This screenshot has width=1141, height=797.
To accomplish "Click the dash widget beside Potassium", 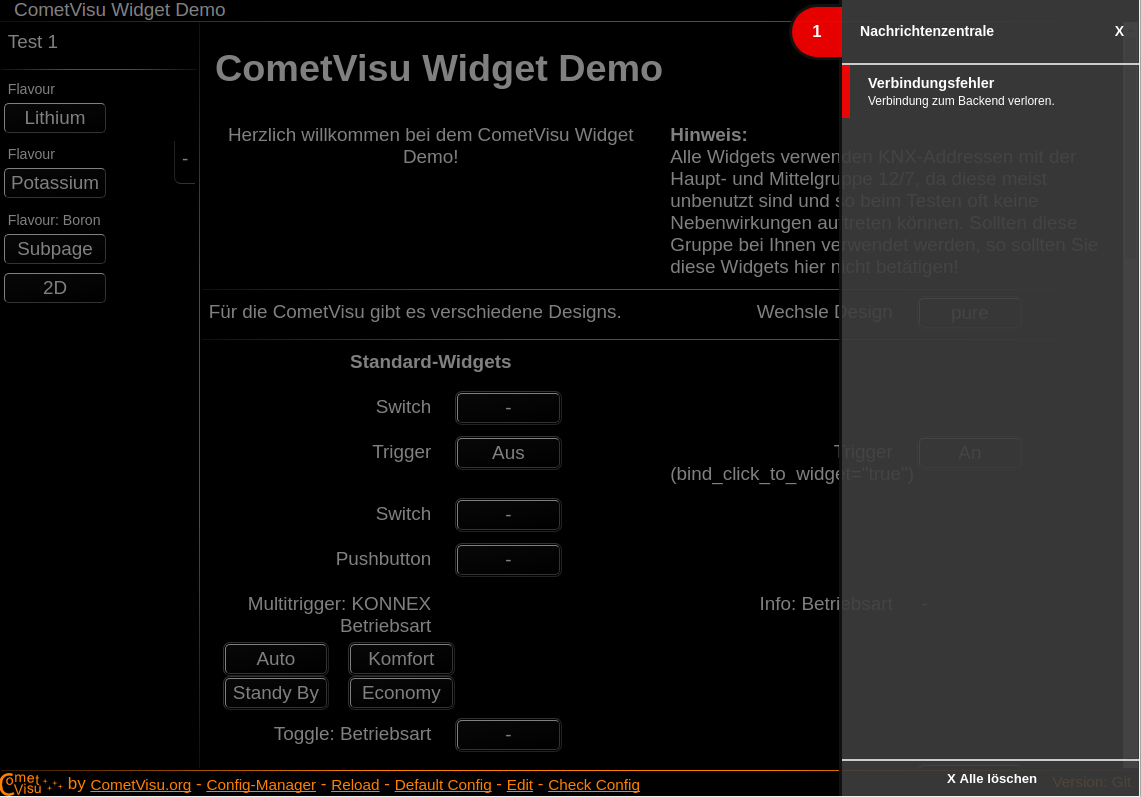I will 185,159.
